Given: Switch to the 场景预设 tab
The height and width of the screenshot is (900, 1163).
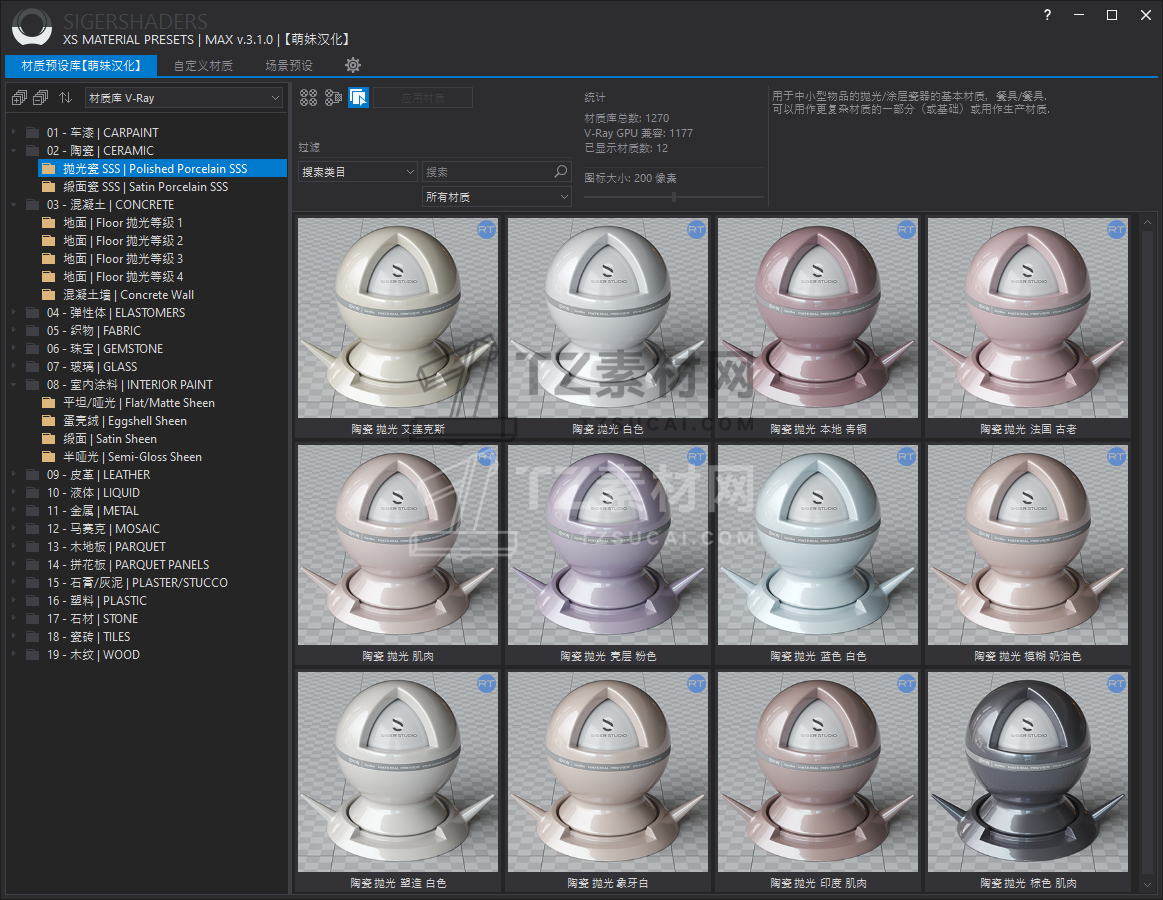Looking at the screenshot, I should tap(289, 66).
